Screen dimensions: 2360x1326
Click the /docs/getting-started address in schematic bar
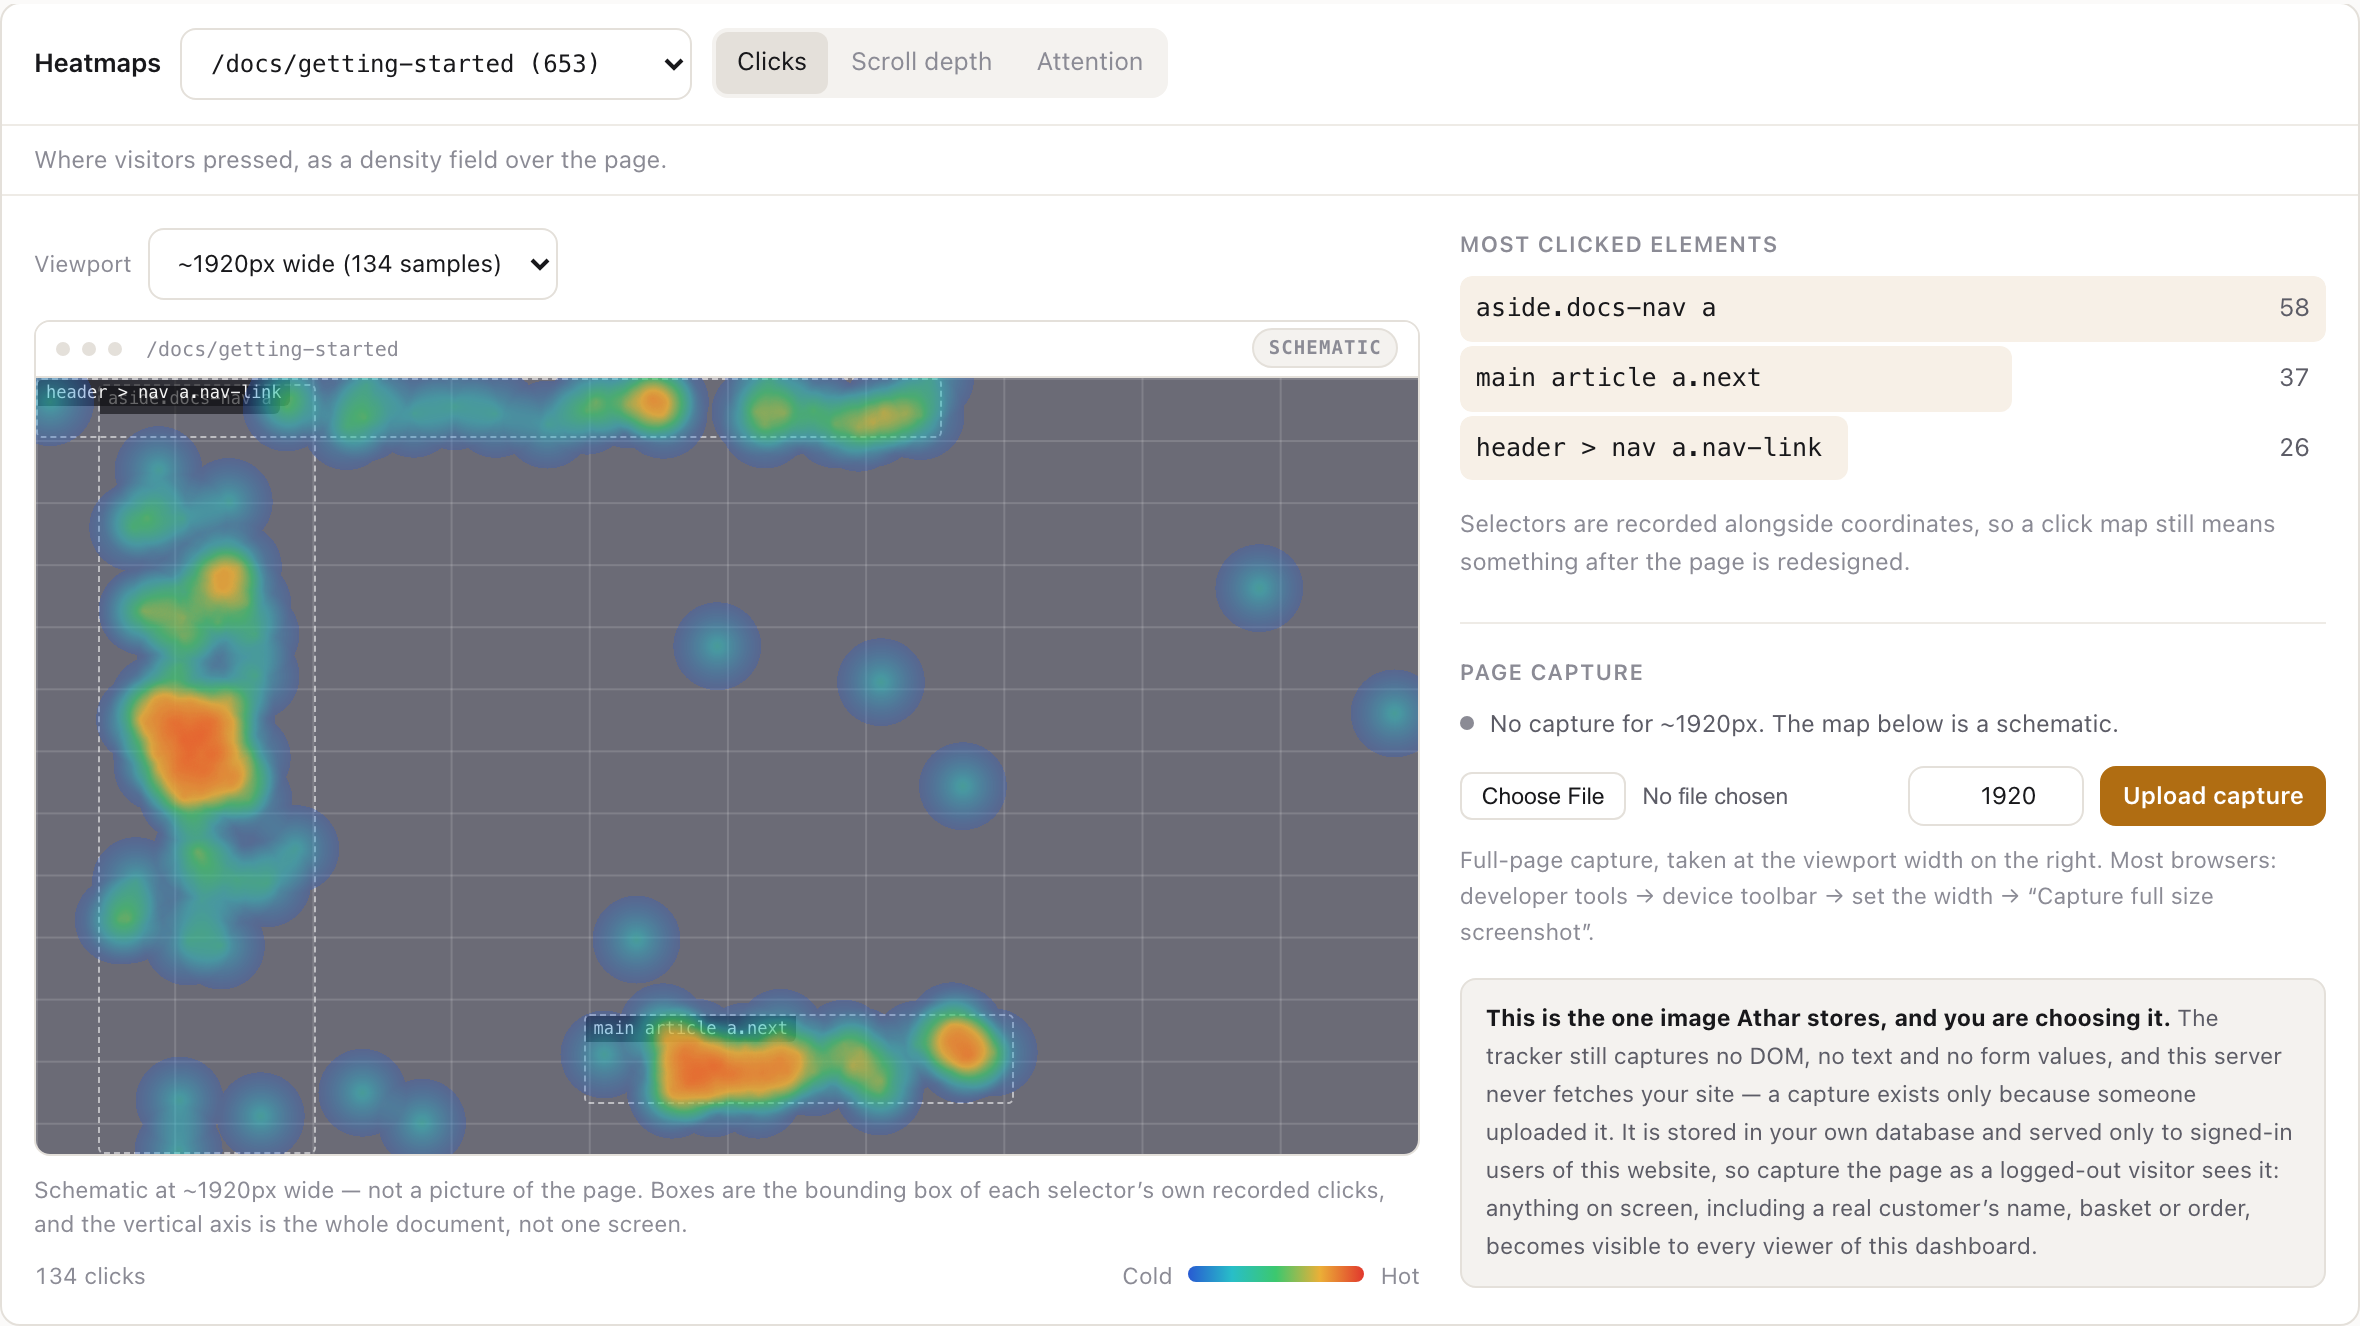pos(272,349)
